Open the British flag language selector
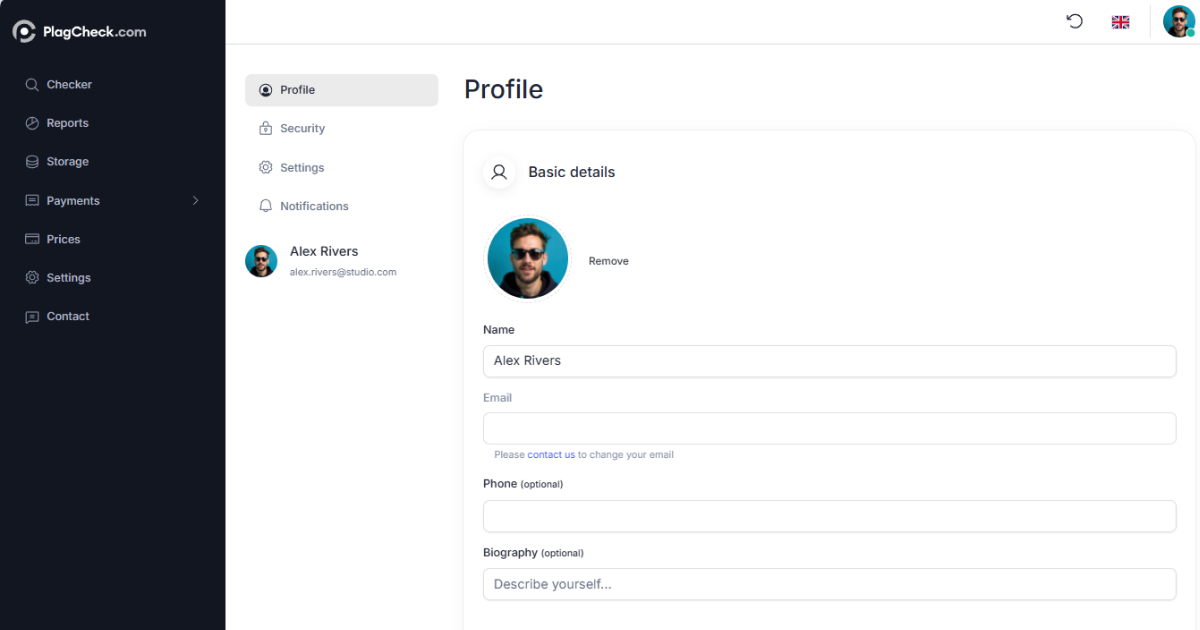This screenshot has height=630, width=1200. pyautogui.click(x=1120, y=21)
